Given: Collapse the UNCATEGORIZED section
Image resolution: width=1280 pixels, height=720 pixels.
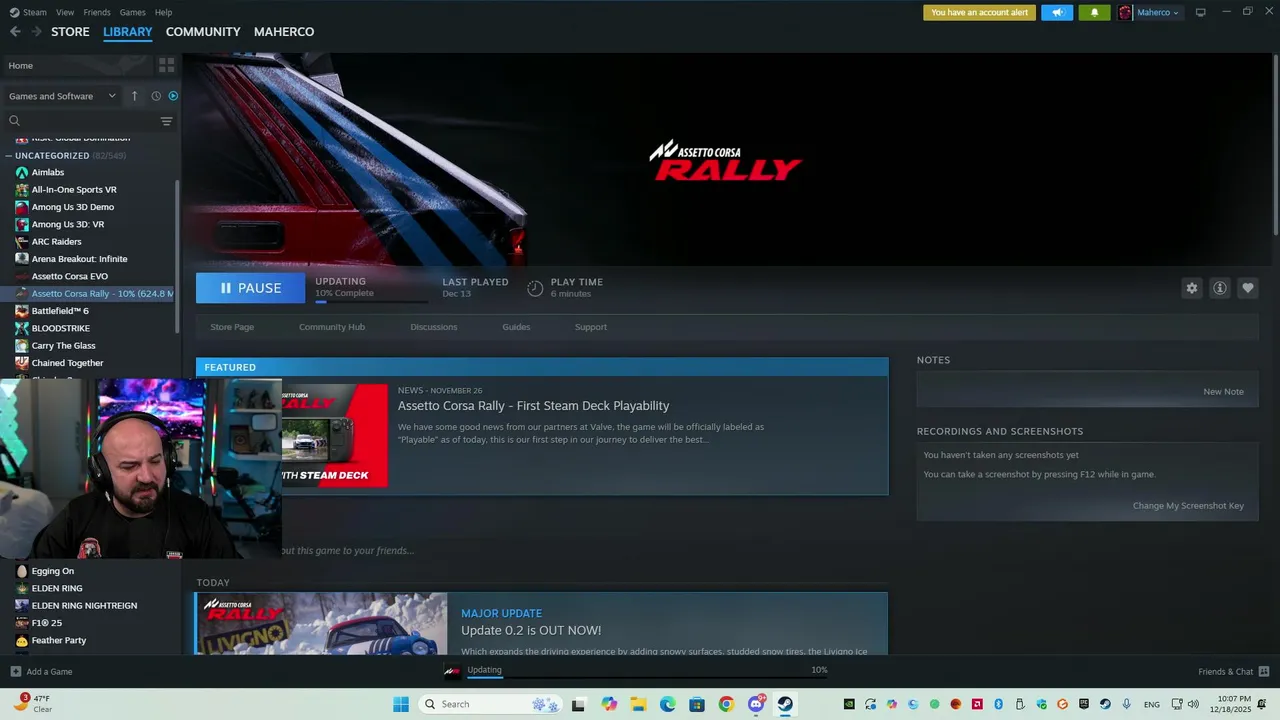Looking at the screenshot, I should coord(9,156).
